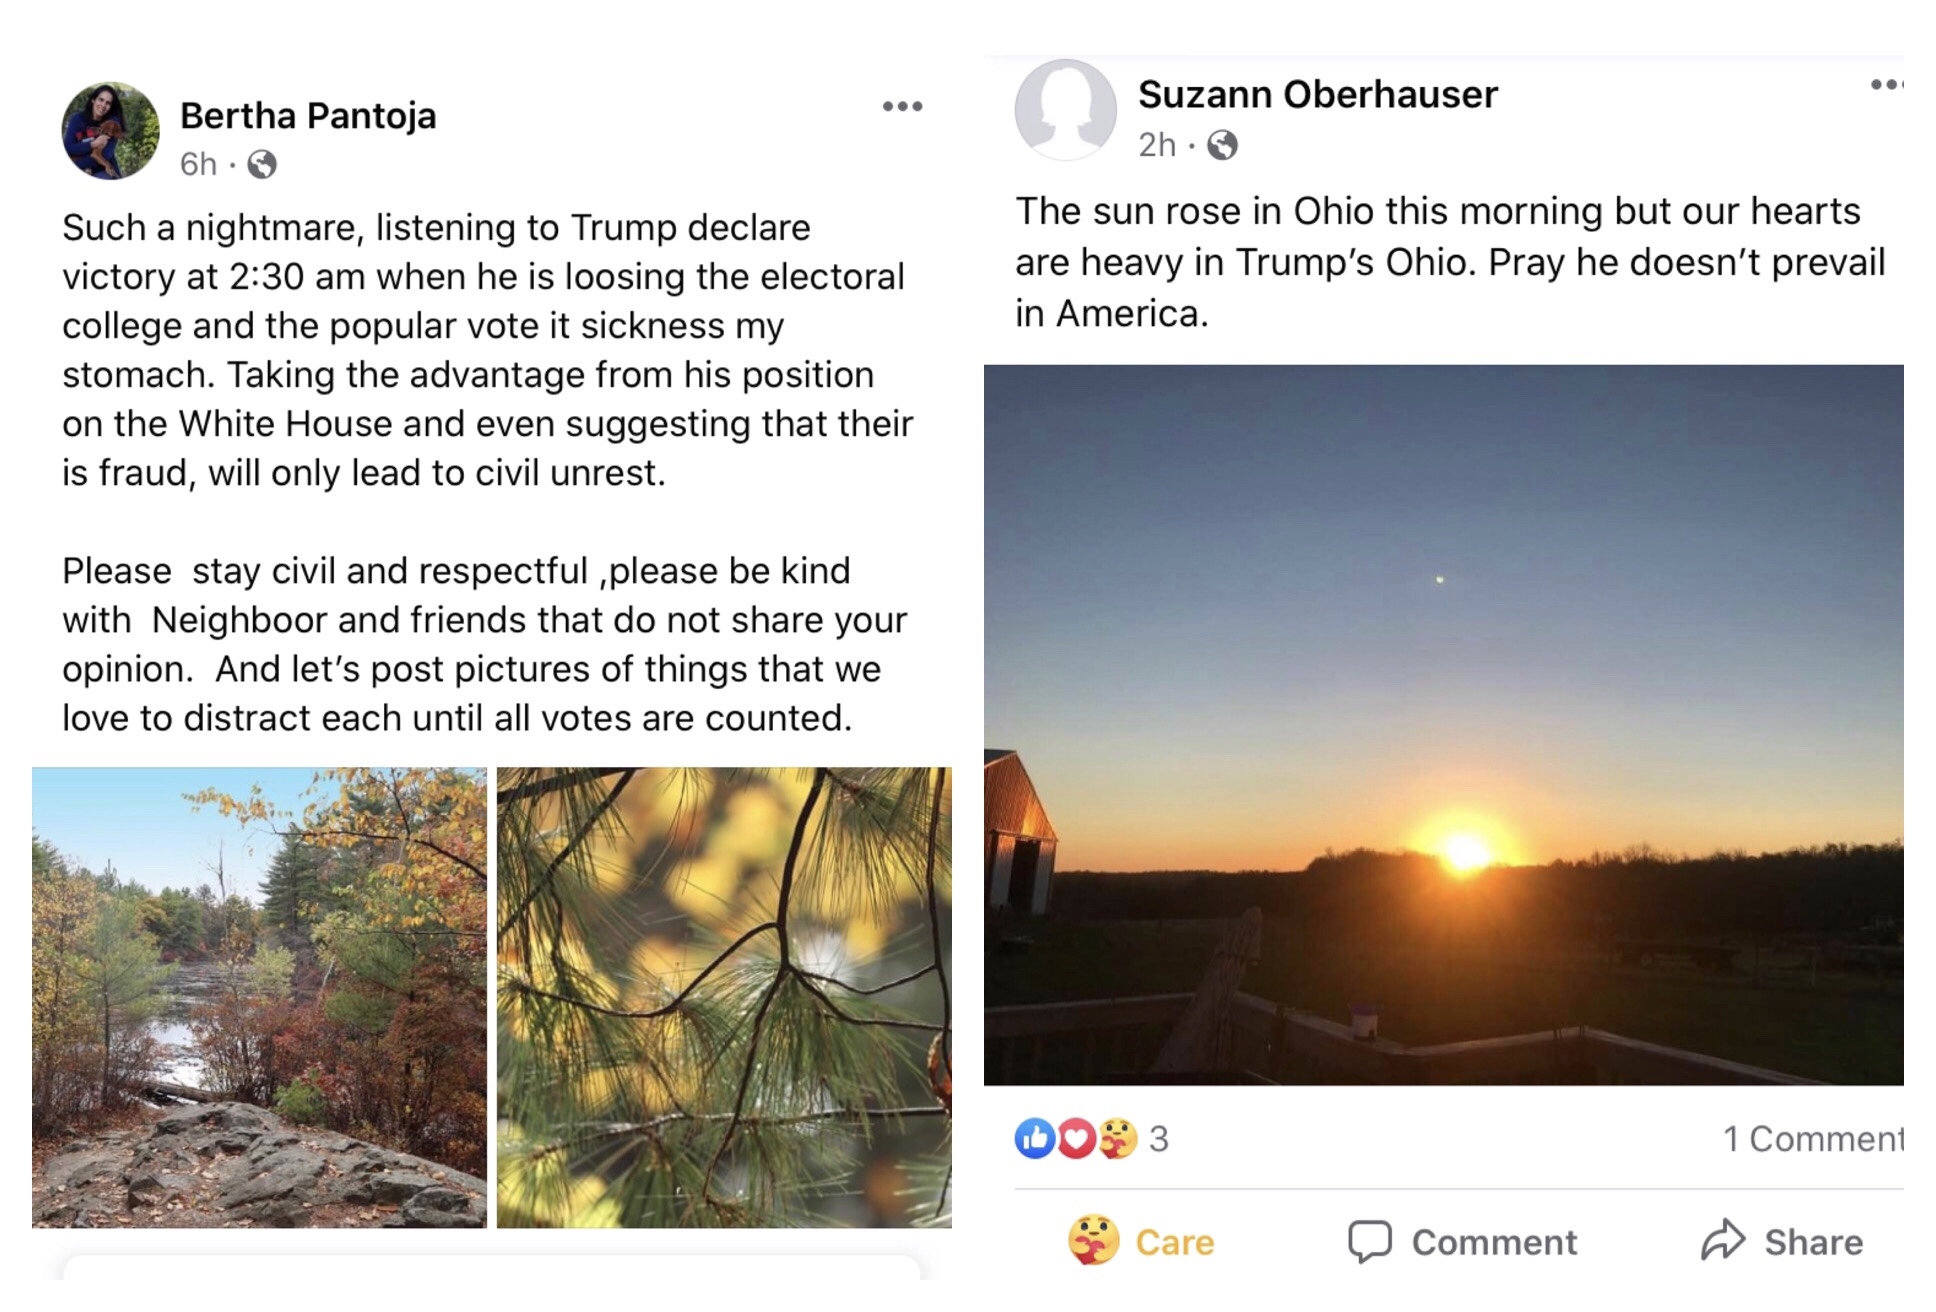The width and height of the screenshot is (1936, 1312).
Task: Click the speech bubble Comment icon
Action: click(x=1369, y=1242)
